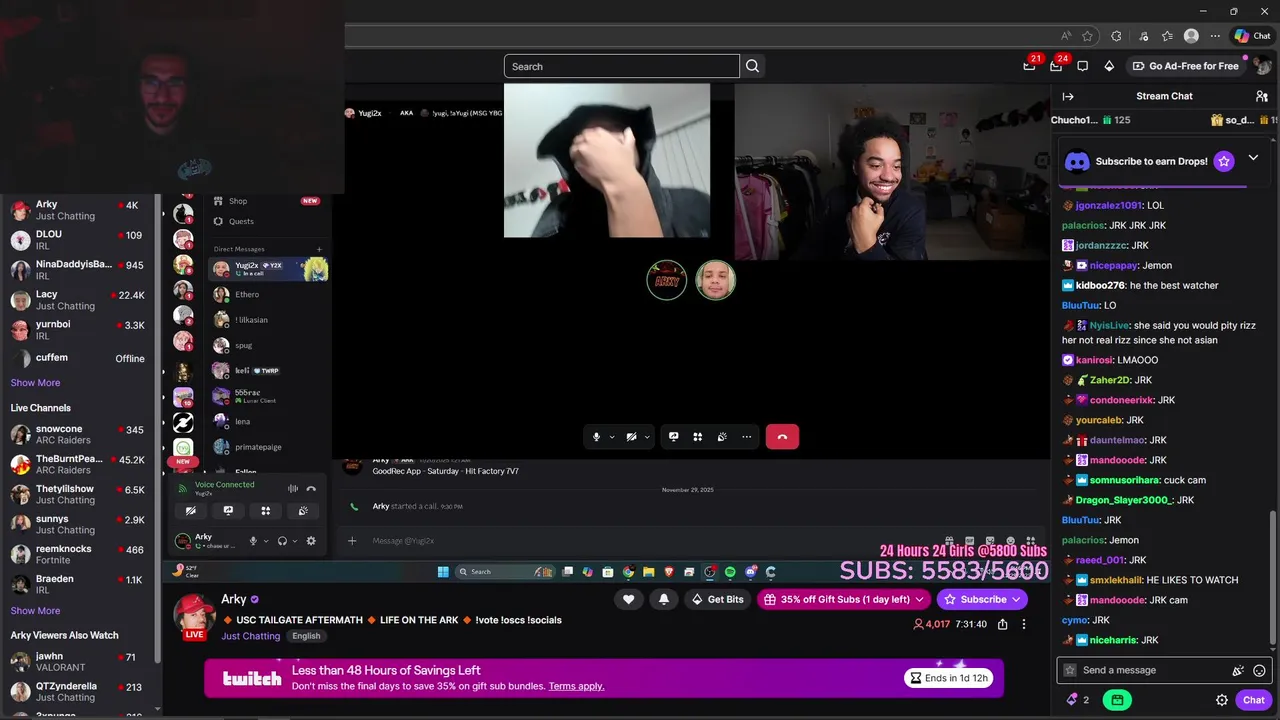This screenshot has width=1280, height=720.
Task: Open Twitch prime loot tray showing 21
Action: pyautogui.click(x=1030, y=66)
